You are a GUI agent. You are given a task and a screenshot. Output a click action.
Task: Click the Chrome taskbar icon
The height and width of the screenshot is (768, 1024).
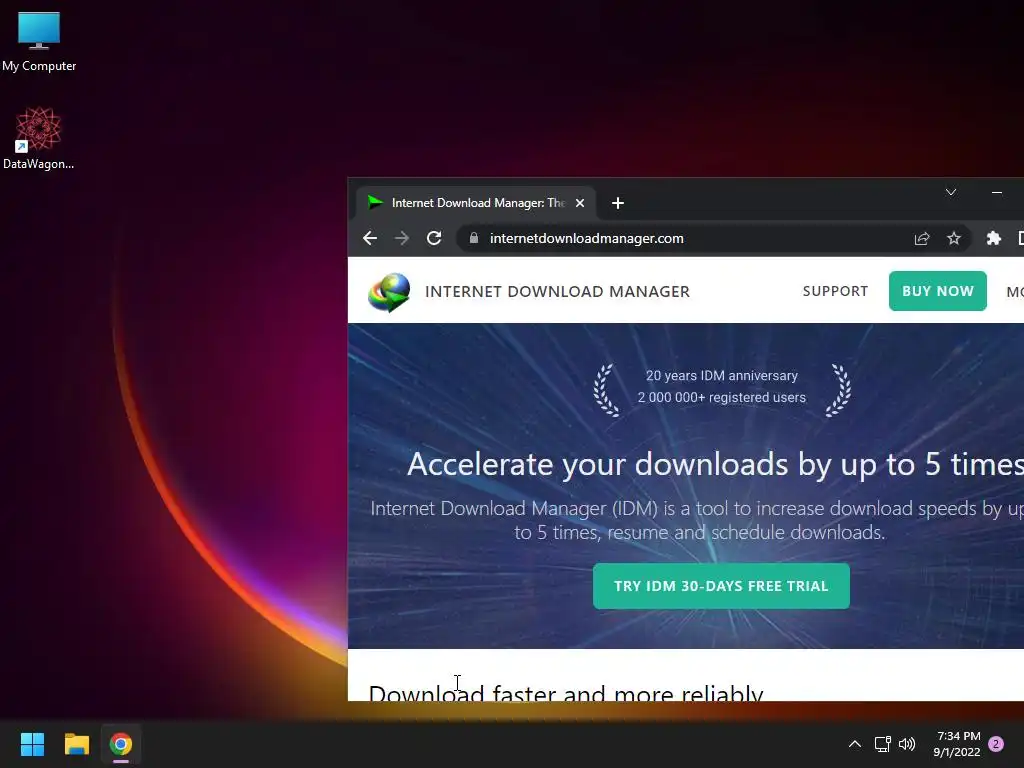pos(121,744)
